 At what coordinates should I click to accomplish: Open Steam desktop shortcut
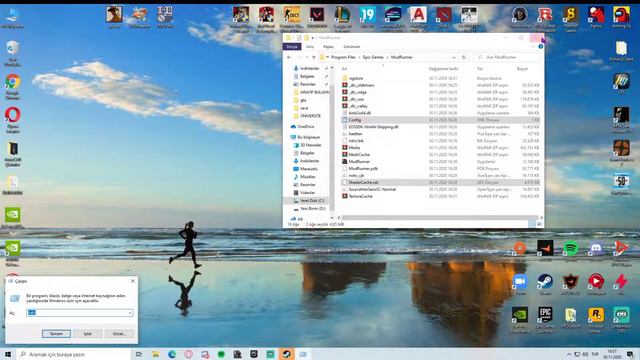tap(545, 282)
